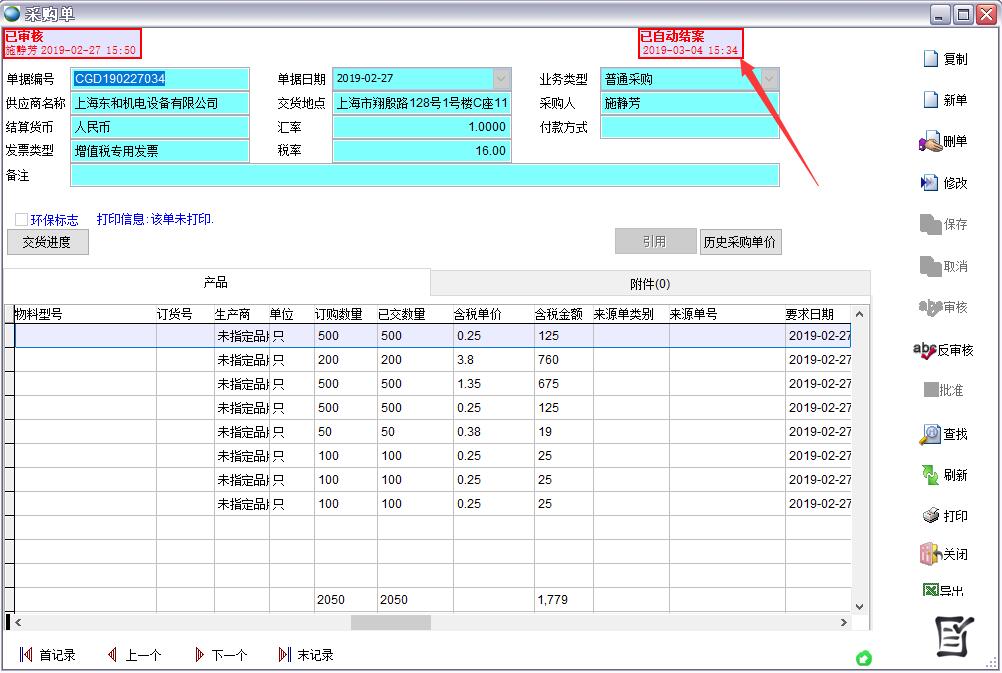Refresh the order with 刷新
Image resolution: width=1002 pixels, height=673 pixels.
[x=930, y=475]
